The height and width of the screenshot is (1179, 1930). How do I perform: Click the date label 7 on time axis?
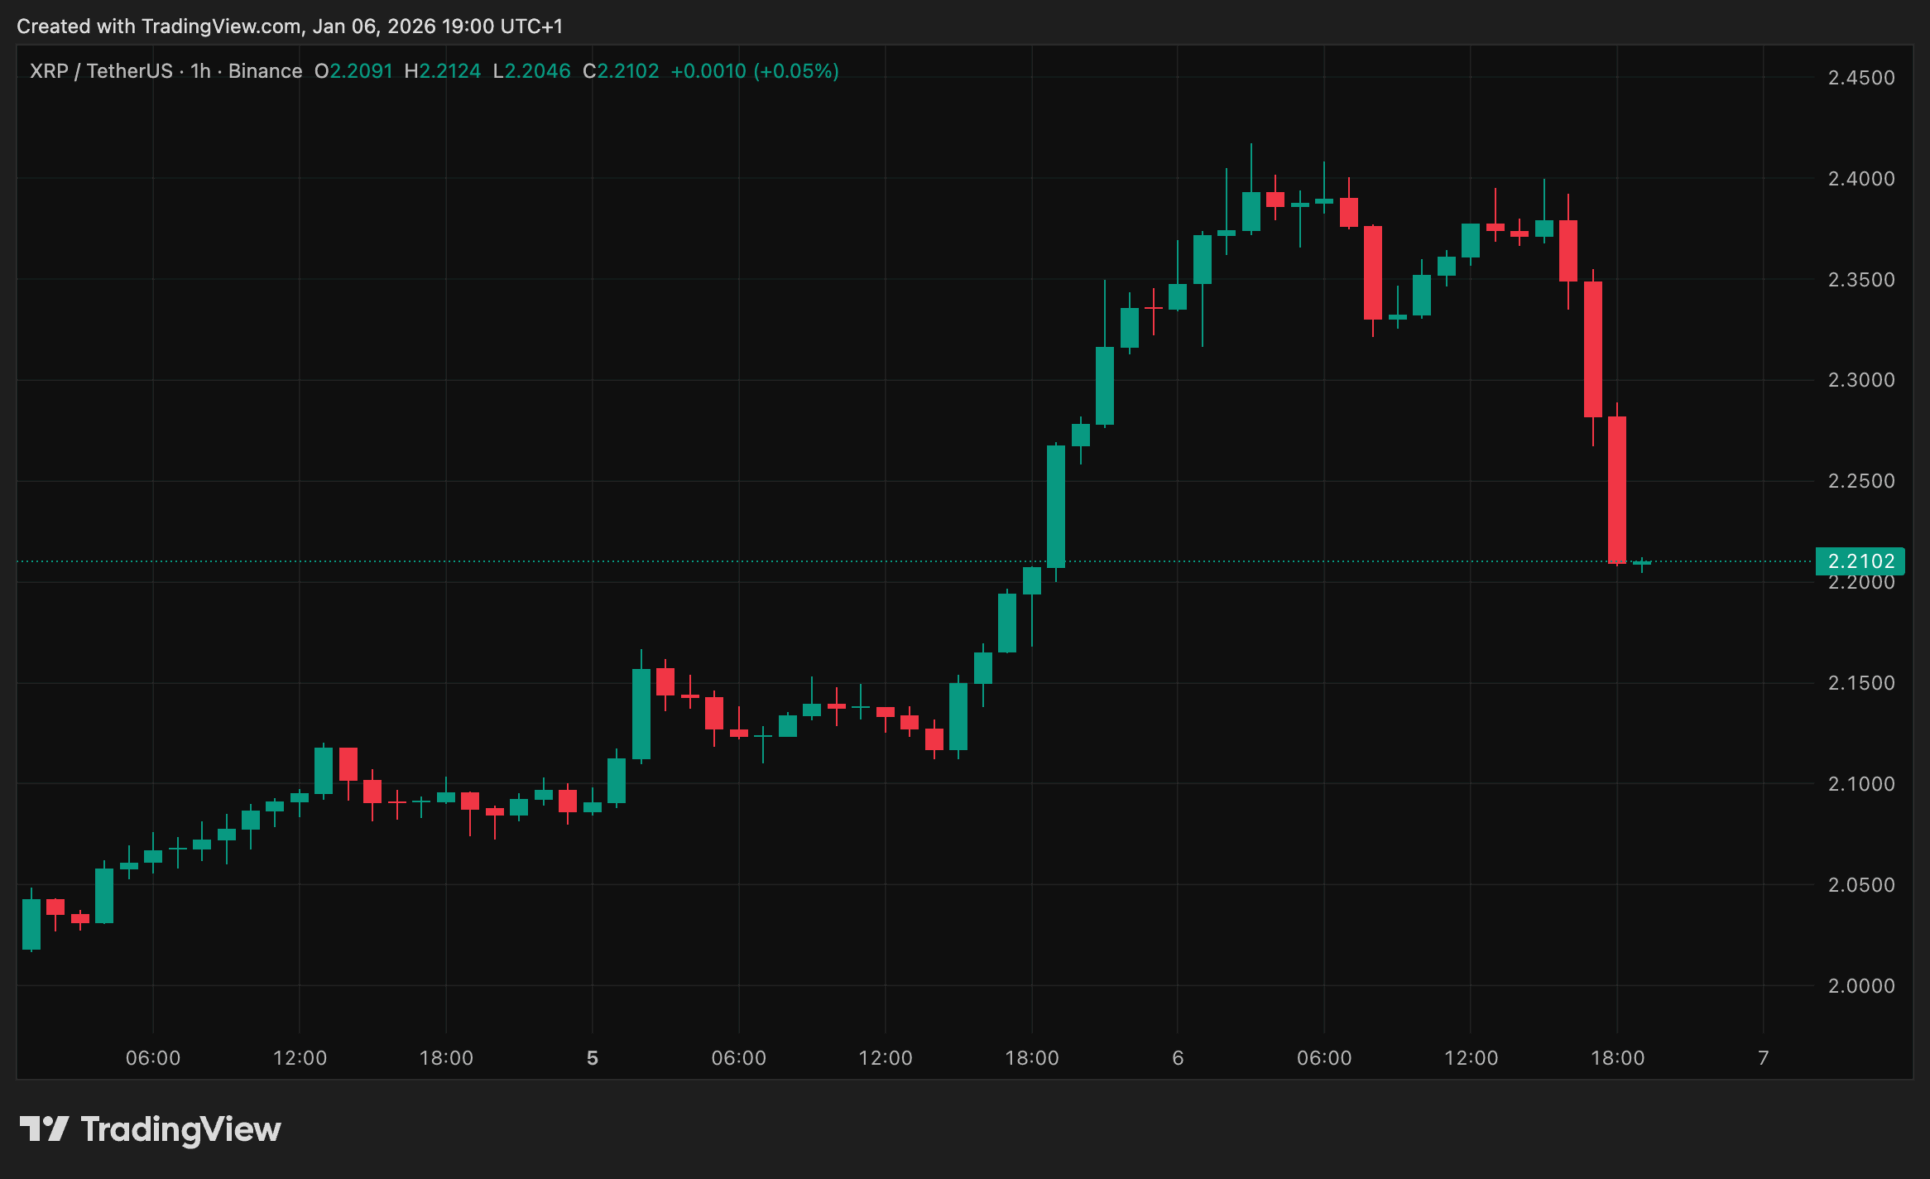[1763, 1058]
